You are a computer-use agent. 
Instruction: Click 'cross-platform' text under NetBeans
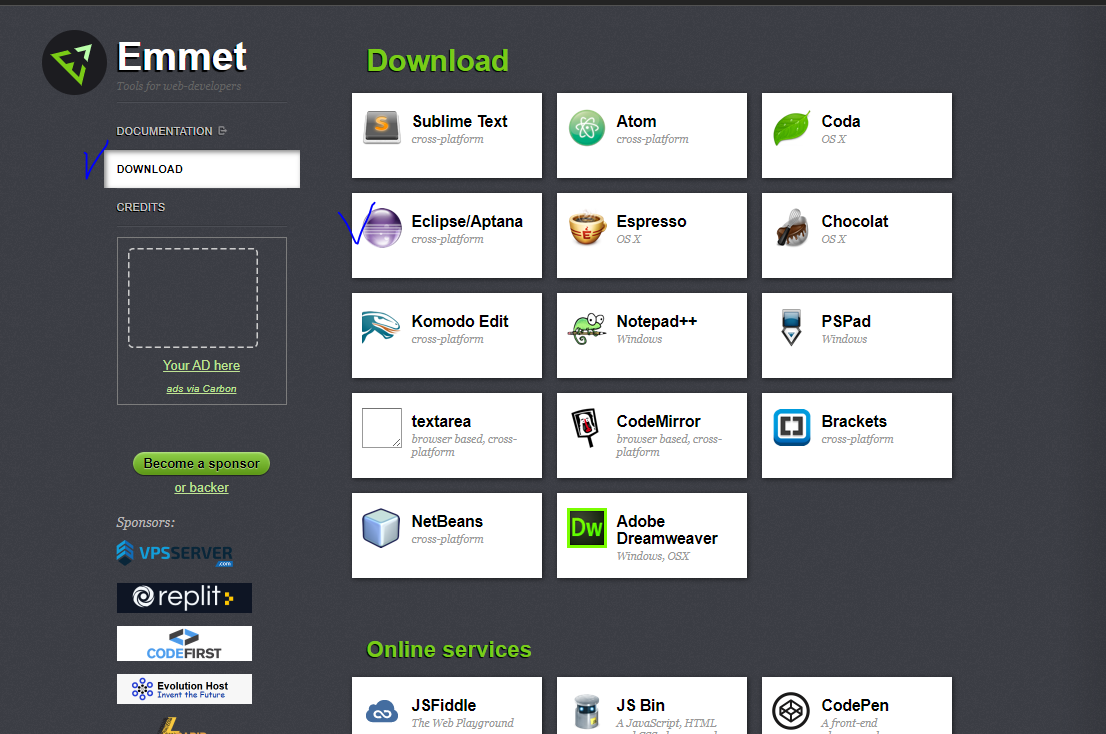(x=447, y=539)
